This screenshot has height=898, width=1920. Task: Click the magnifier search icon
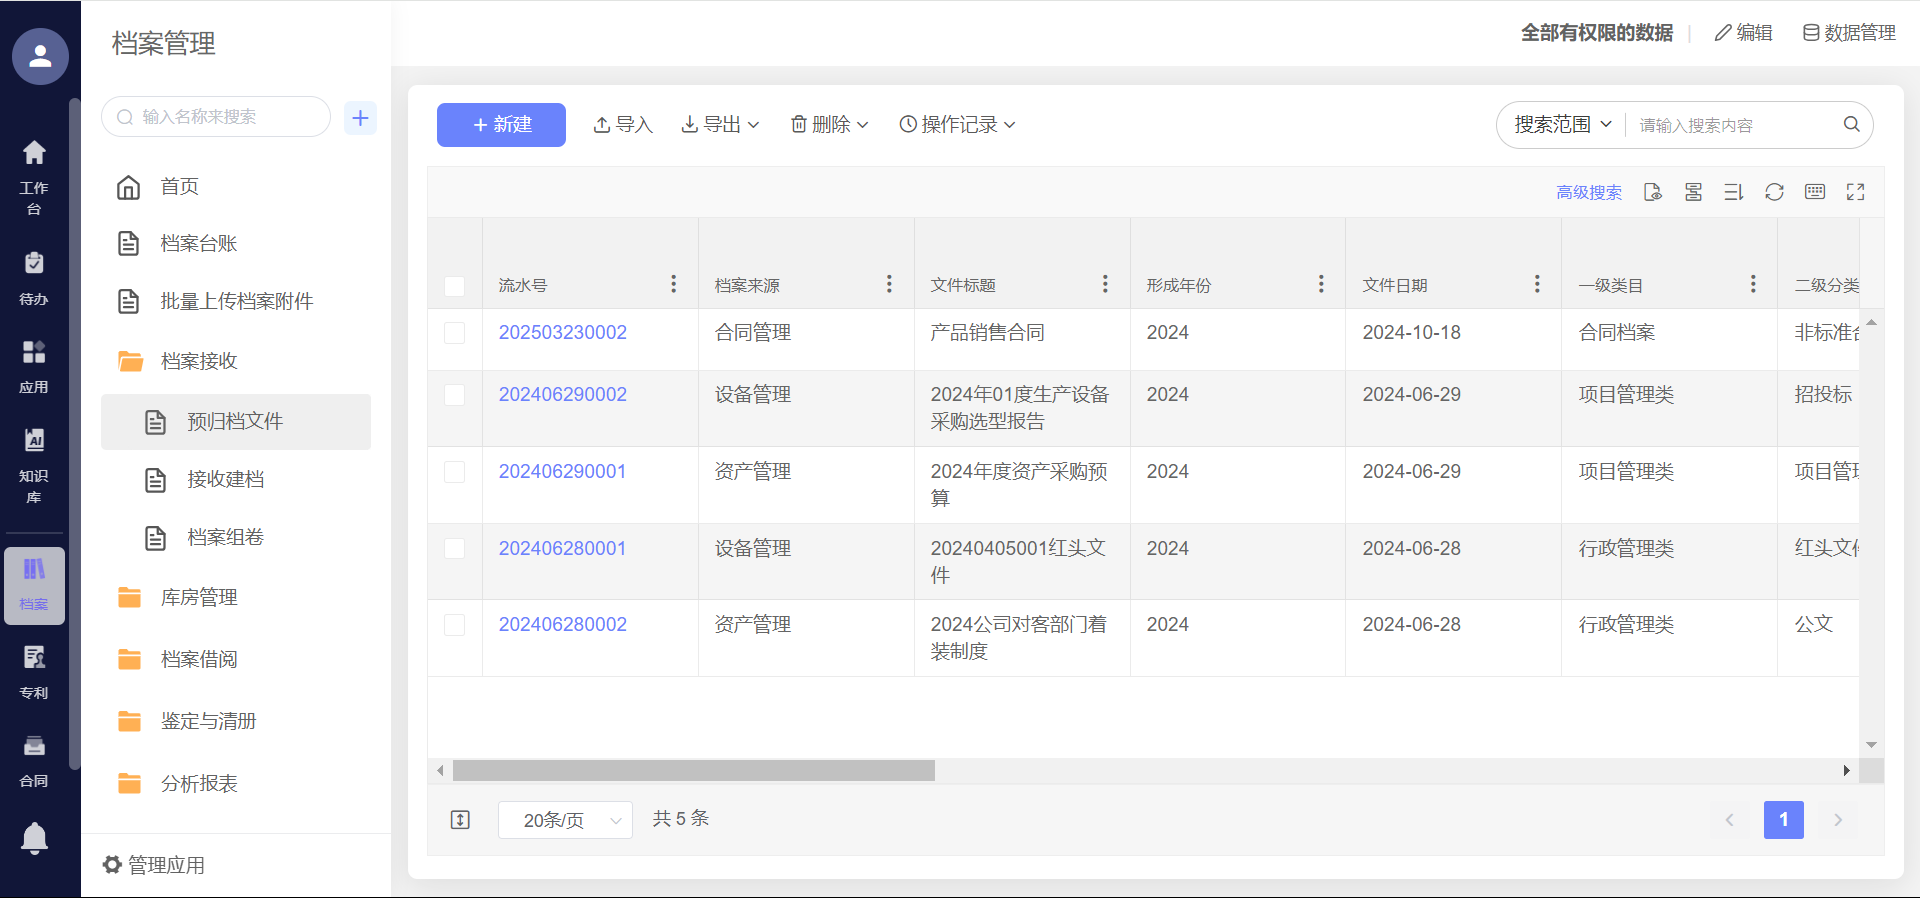[1851, 125]
